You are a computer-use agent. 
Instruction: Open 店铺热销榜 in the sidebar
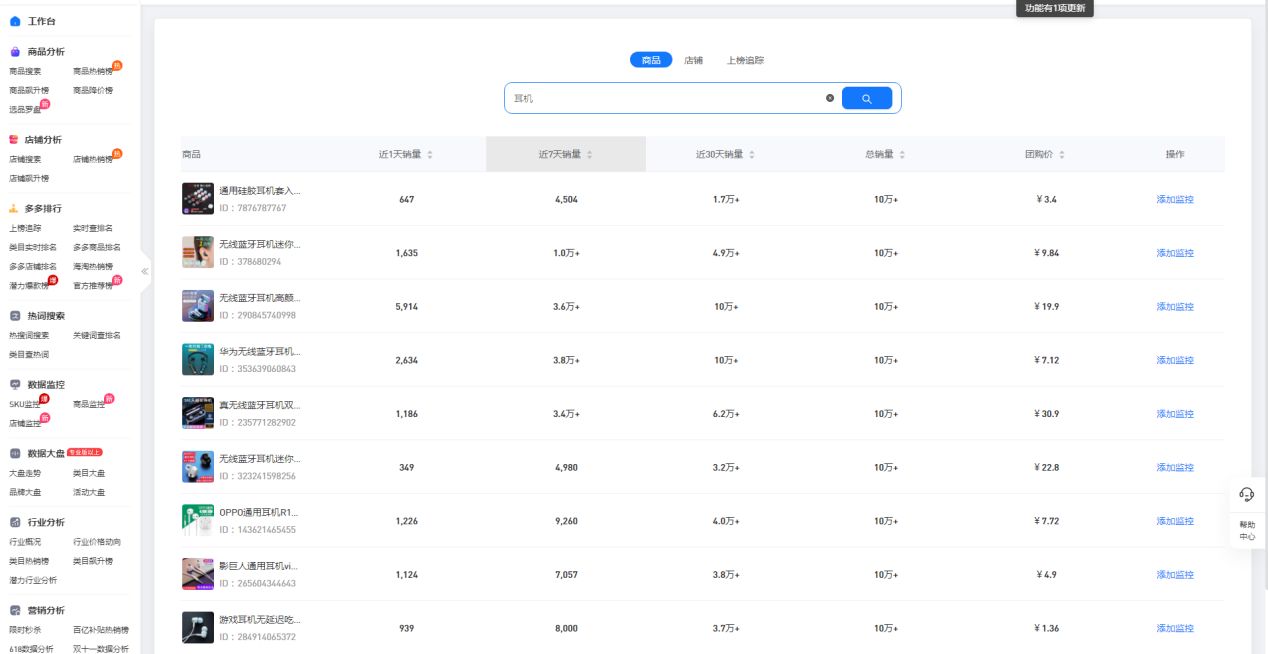93,159
